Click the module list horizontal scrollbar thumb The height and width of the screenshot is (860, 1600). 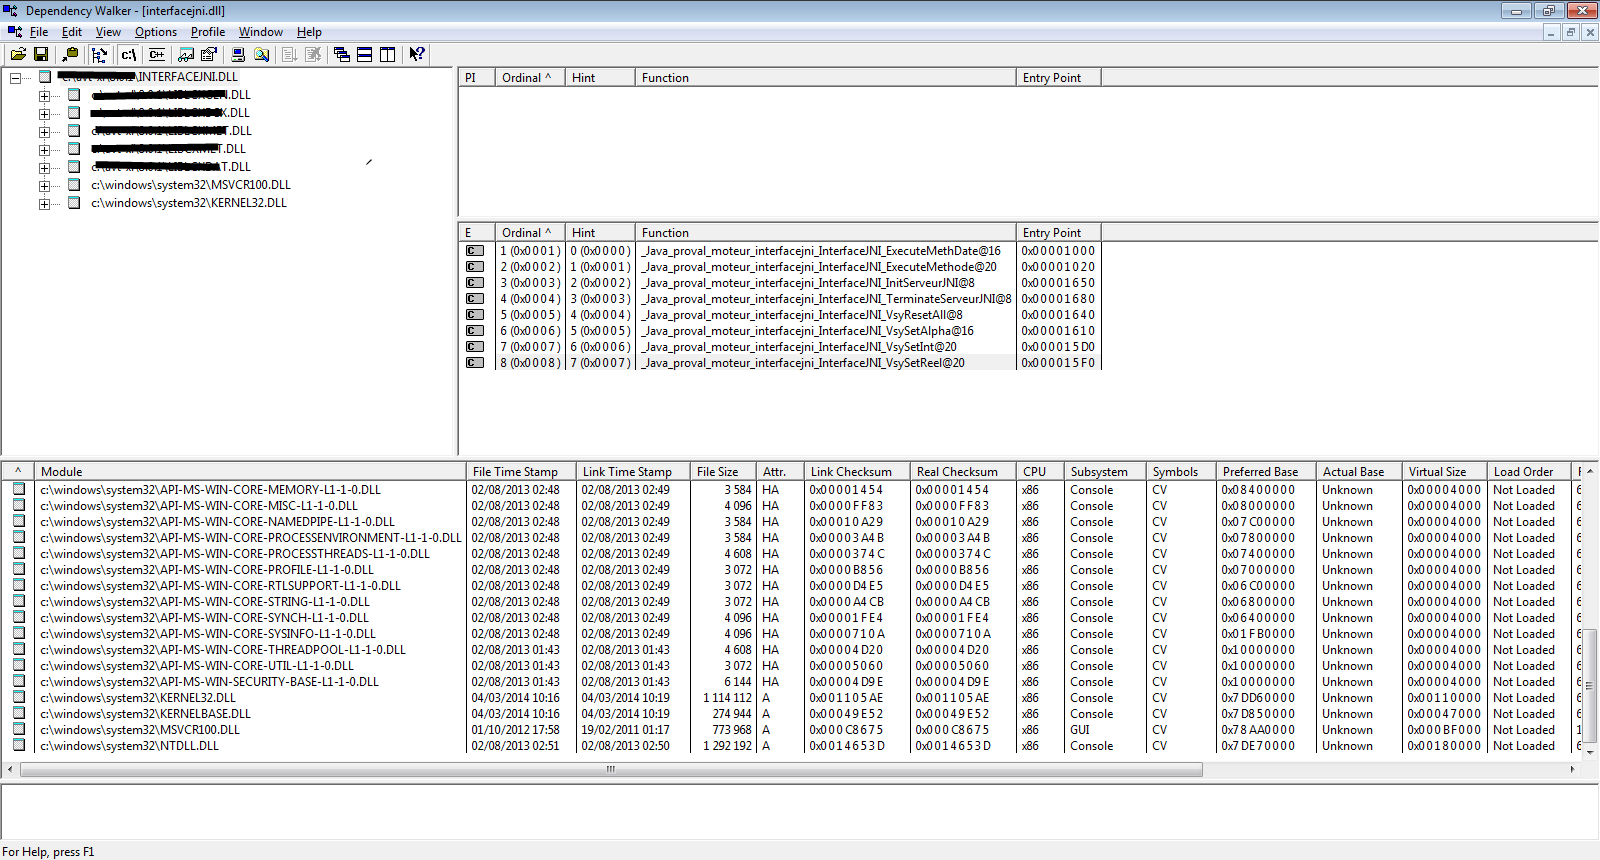(x=611, y=769)
